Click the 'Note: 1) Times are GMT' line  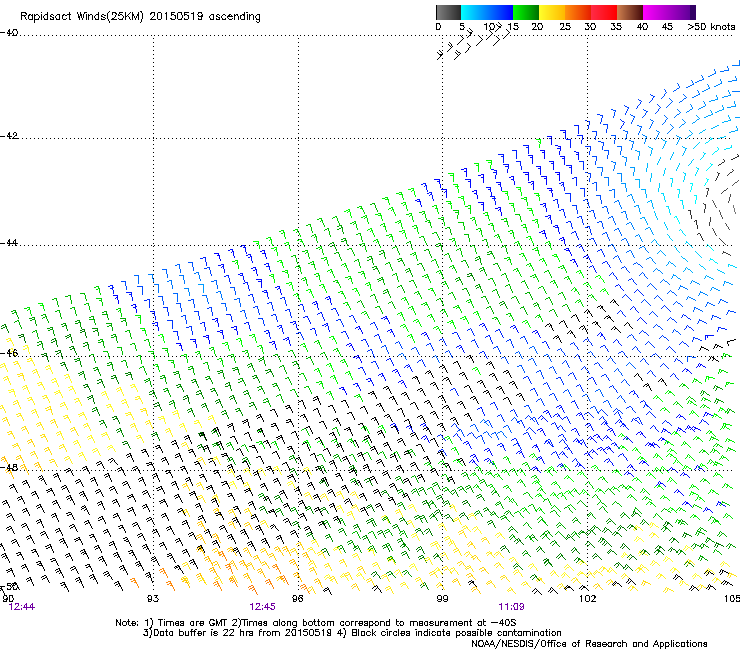(316, 623)
